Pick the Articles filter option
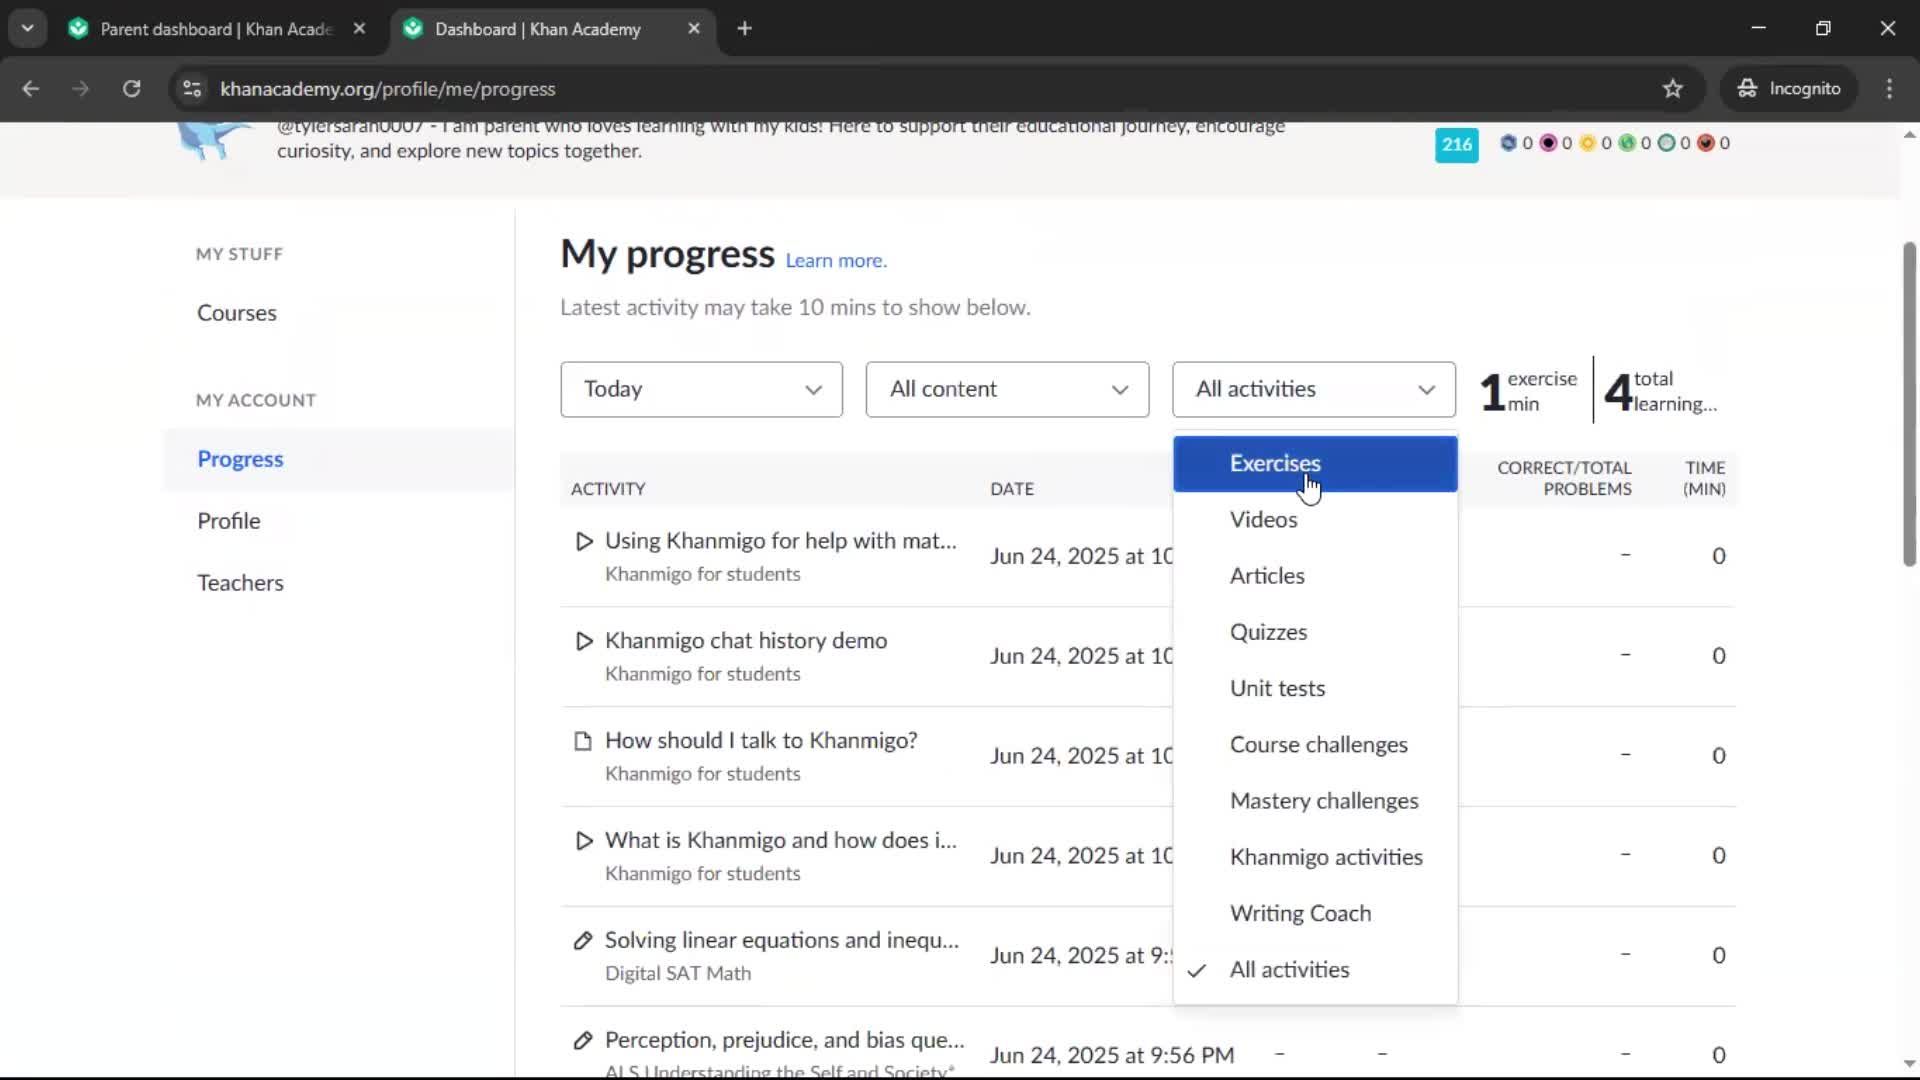Image resolution: width=1920 pixels, height=1080 pixels. pos(1315,575)
